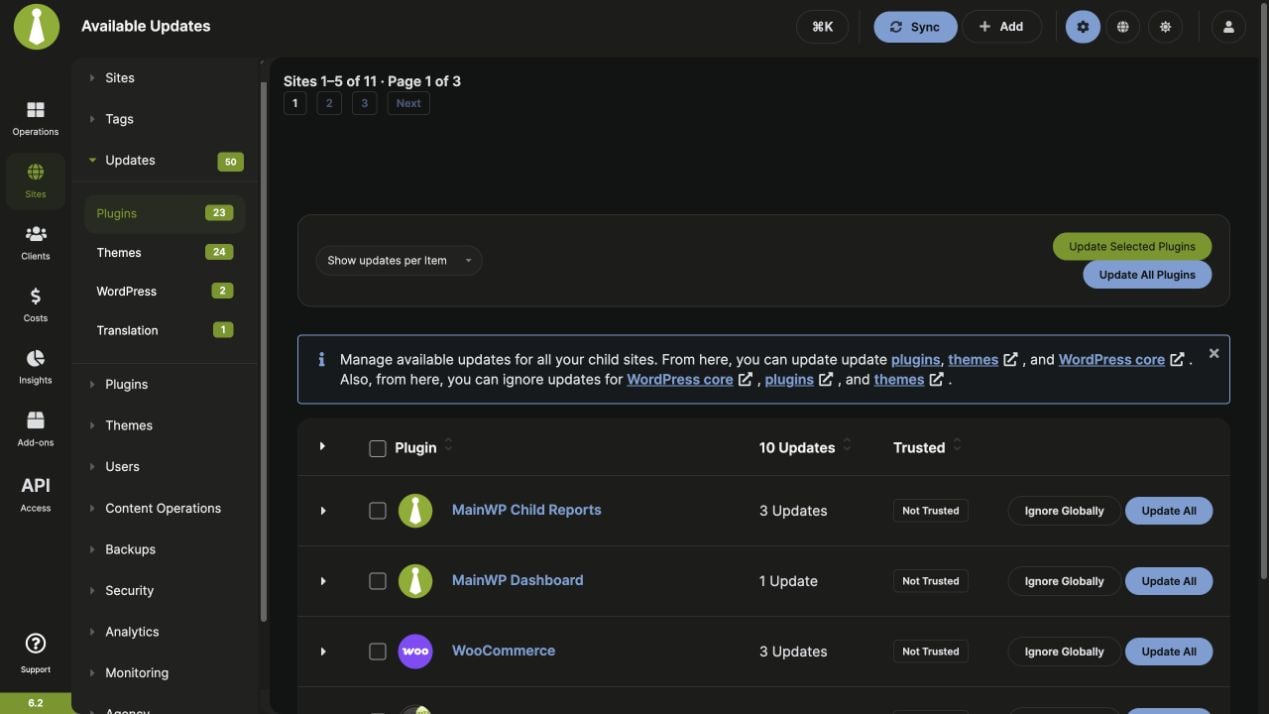
Task: Click the MainWP logo icon
Action: coord(36,26)
